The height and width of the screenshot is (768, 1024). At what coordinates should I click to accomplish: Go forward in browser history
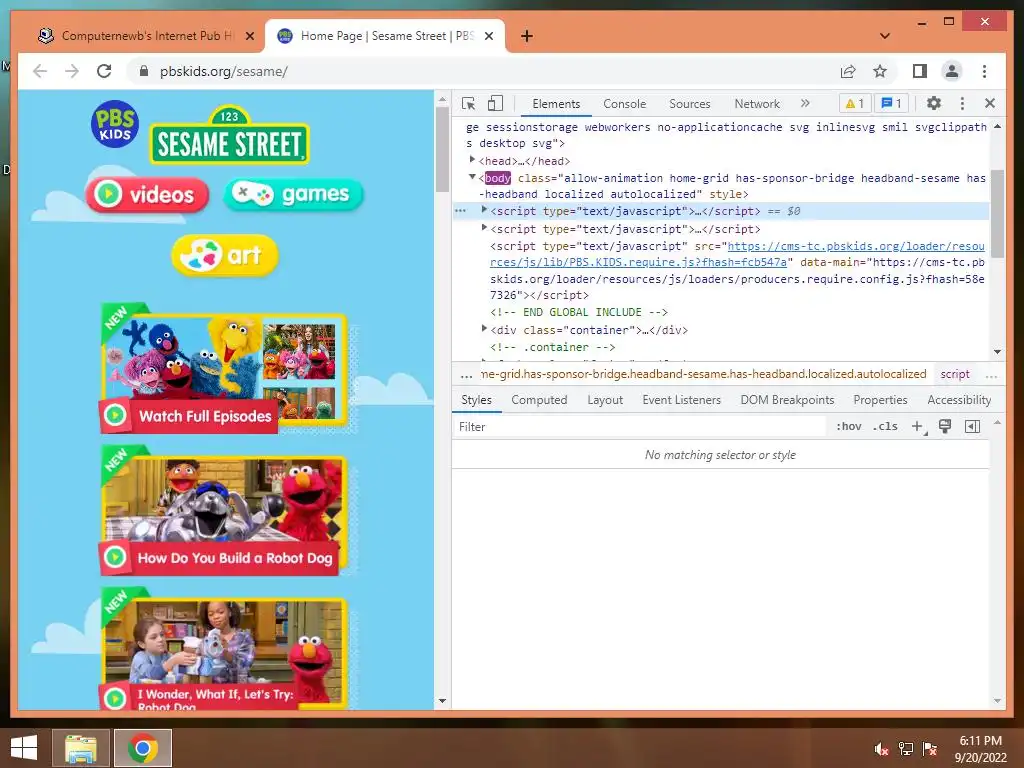[72, 71]
